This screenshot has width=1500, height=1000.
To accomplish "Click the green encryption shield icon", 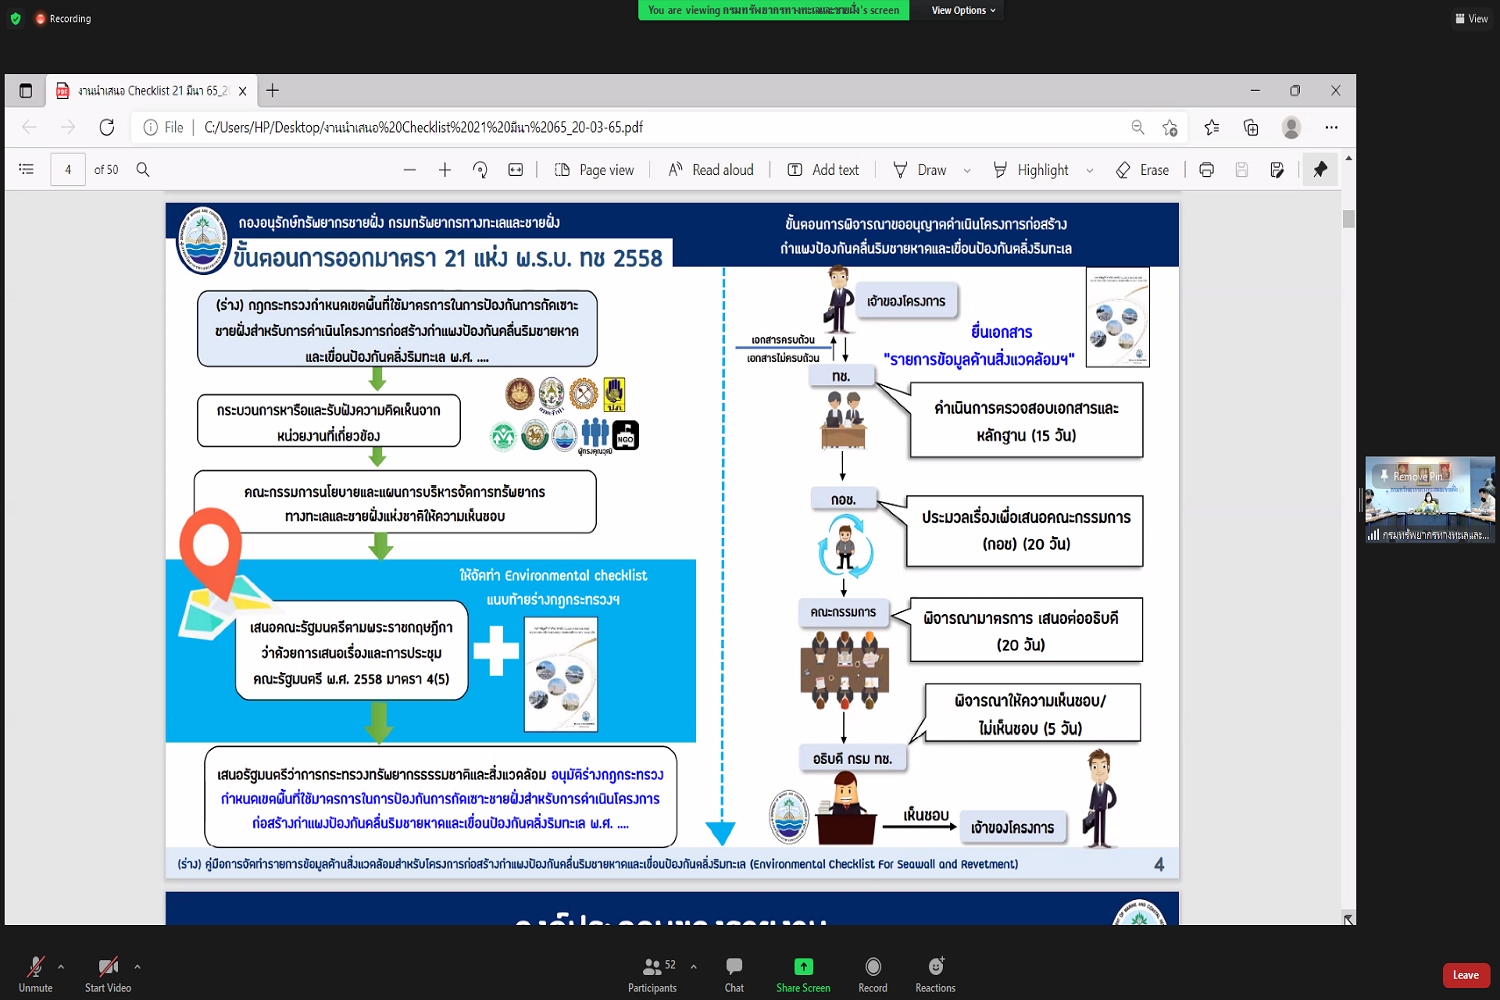I will [x=15, y=18].
